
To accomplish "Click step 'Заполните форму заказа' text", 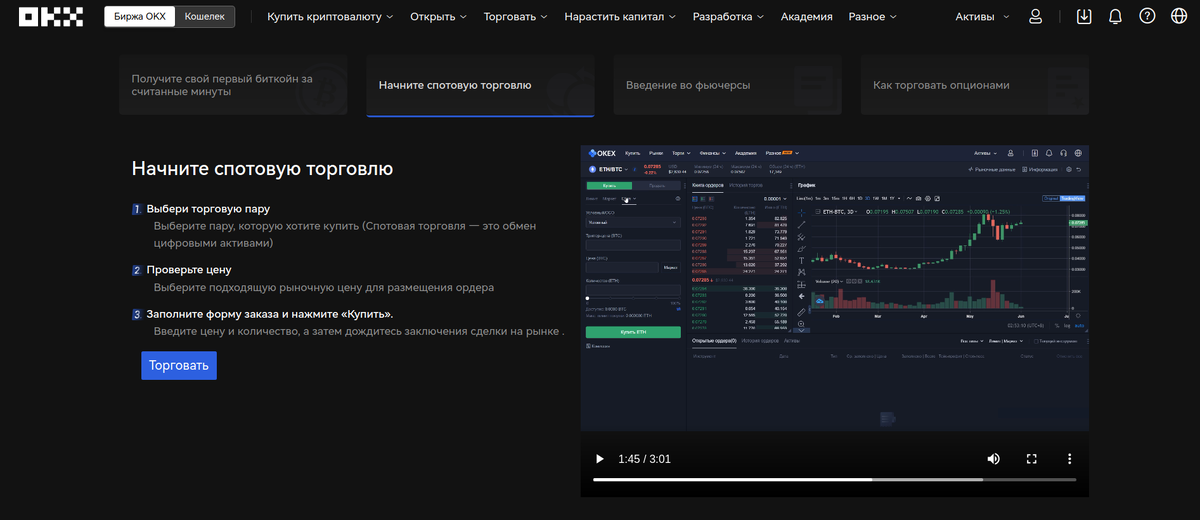I will click(270, 314).
